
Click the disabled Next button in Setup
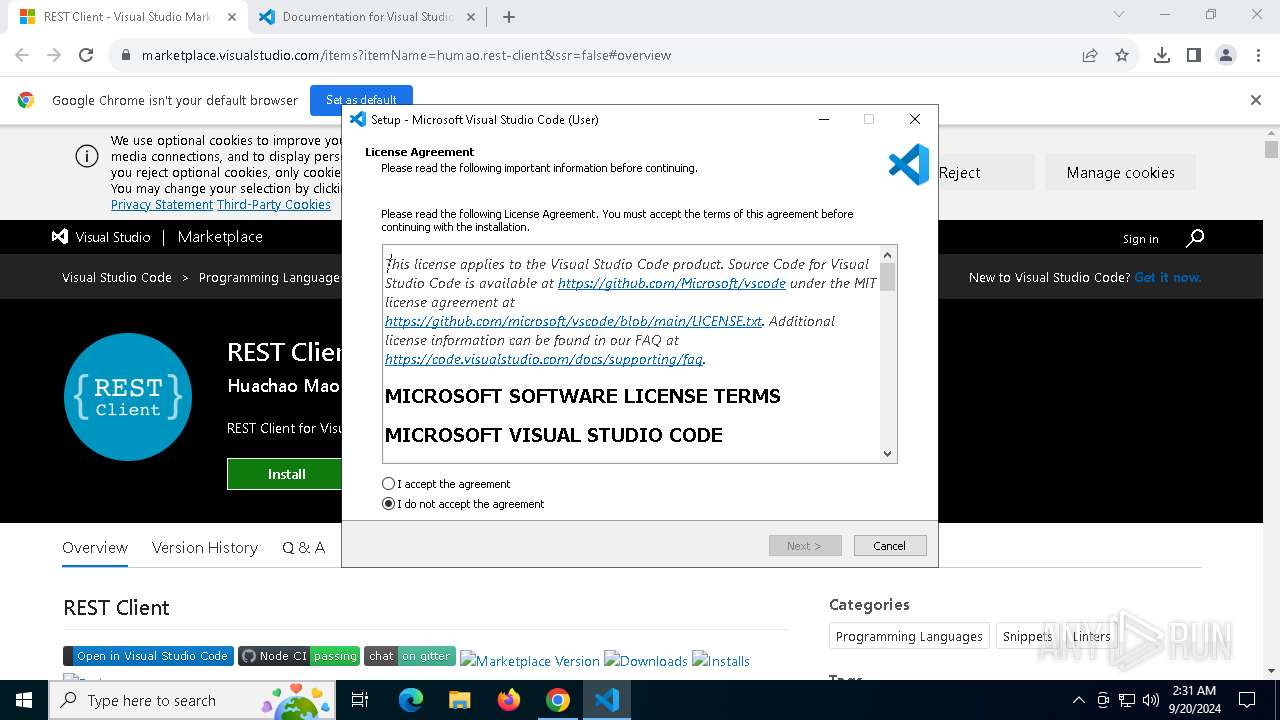pyautogui.click(x=805, y=546)
